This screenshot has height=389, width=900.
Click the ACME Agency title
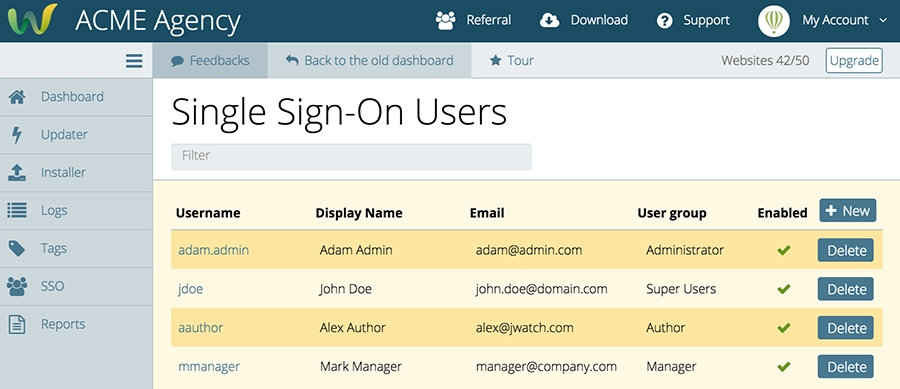tap(158, 21)
